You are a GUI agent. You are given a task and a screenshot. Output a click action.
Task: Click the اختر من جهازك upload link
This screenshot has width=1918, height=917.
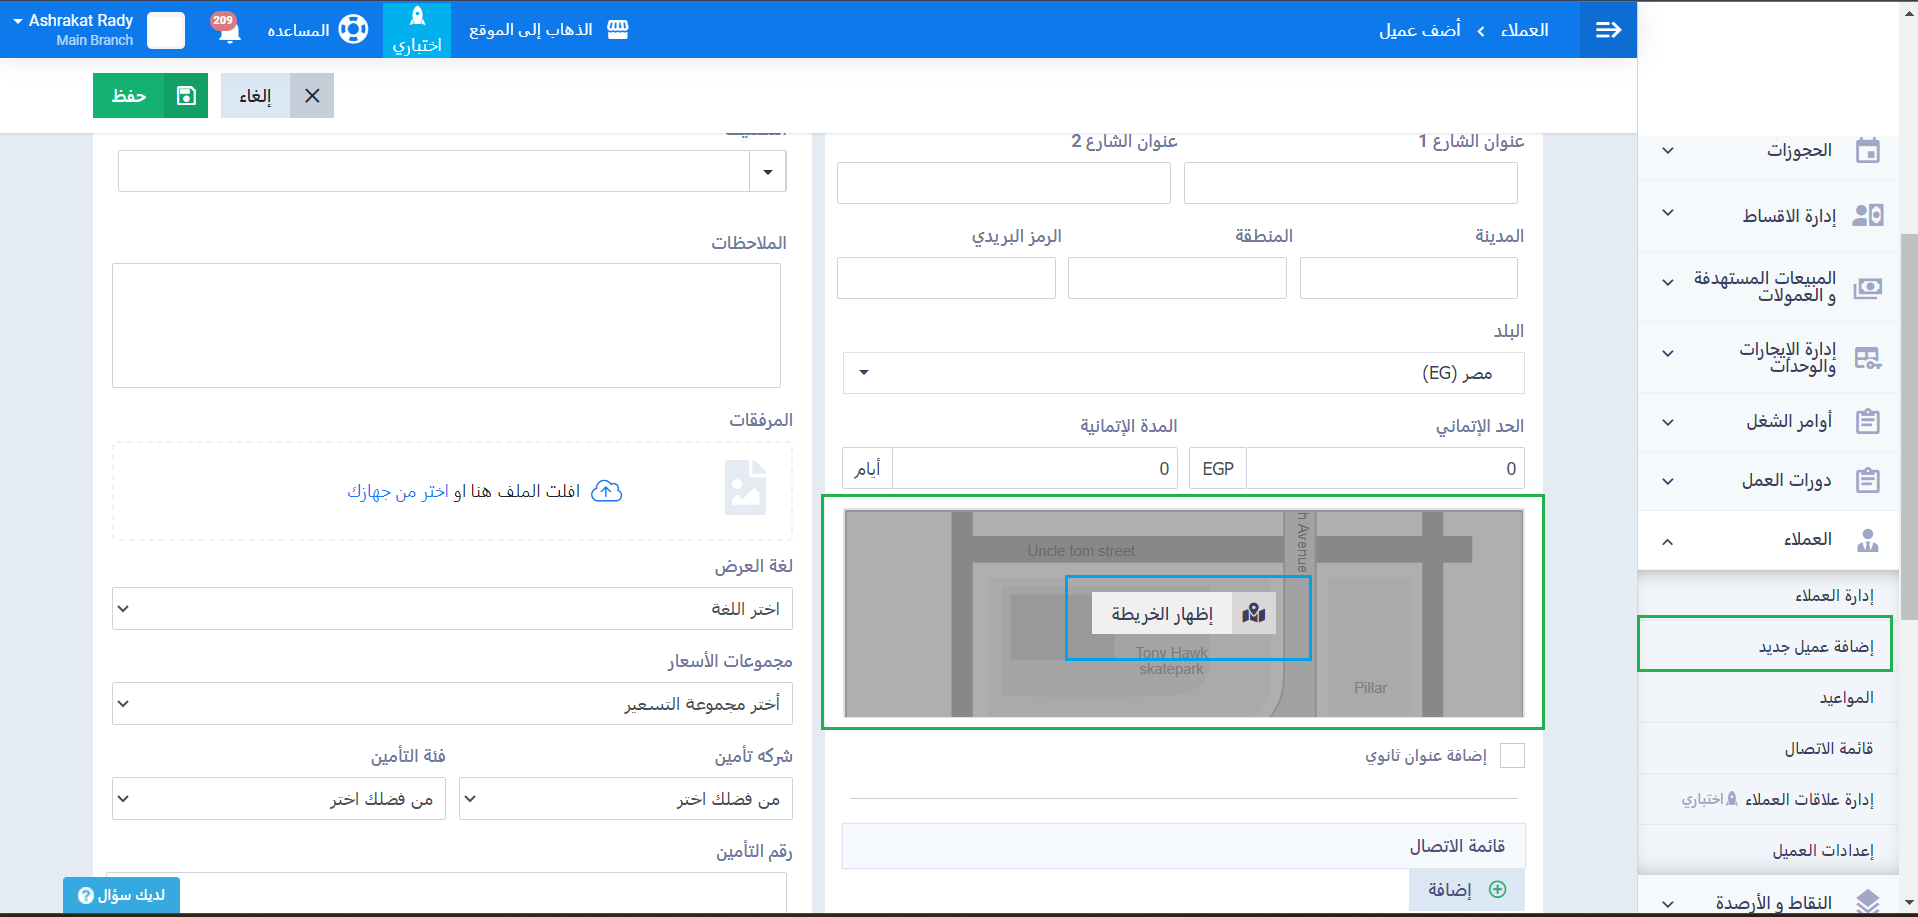click(398, 491)
